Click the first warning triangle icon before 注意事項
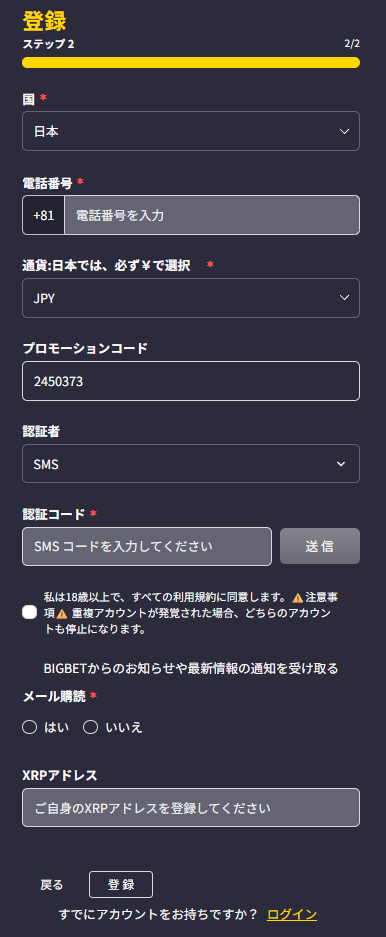The image size is (386, 937). (298, 597)
